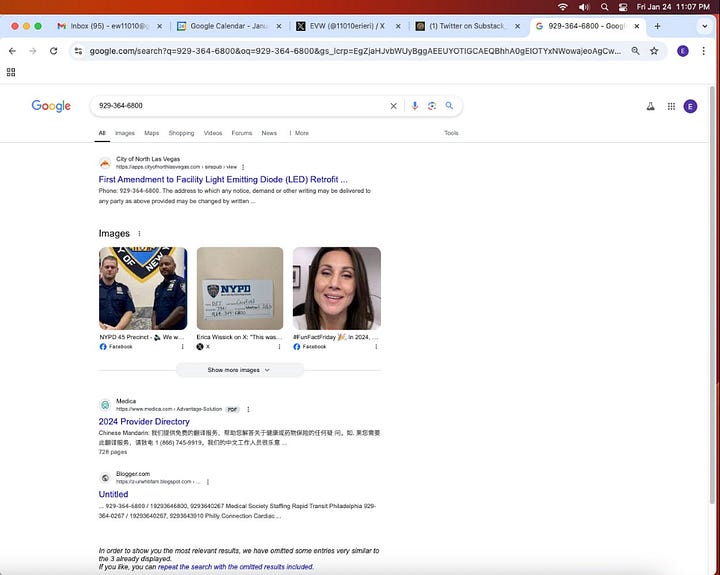720x575 pixels.
Task: Submit search with blue magnifier icon
Action: tap(449, 106)
